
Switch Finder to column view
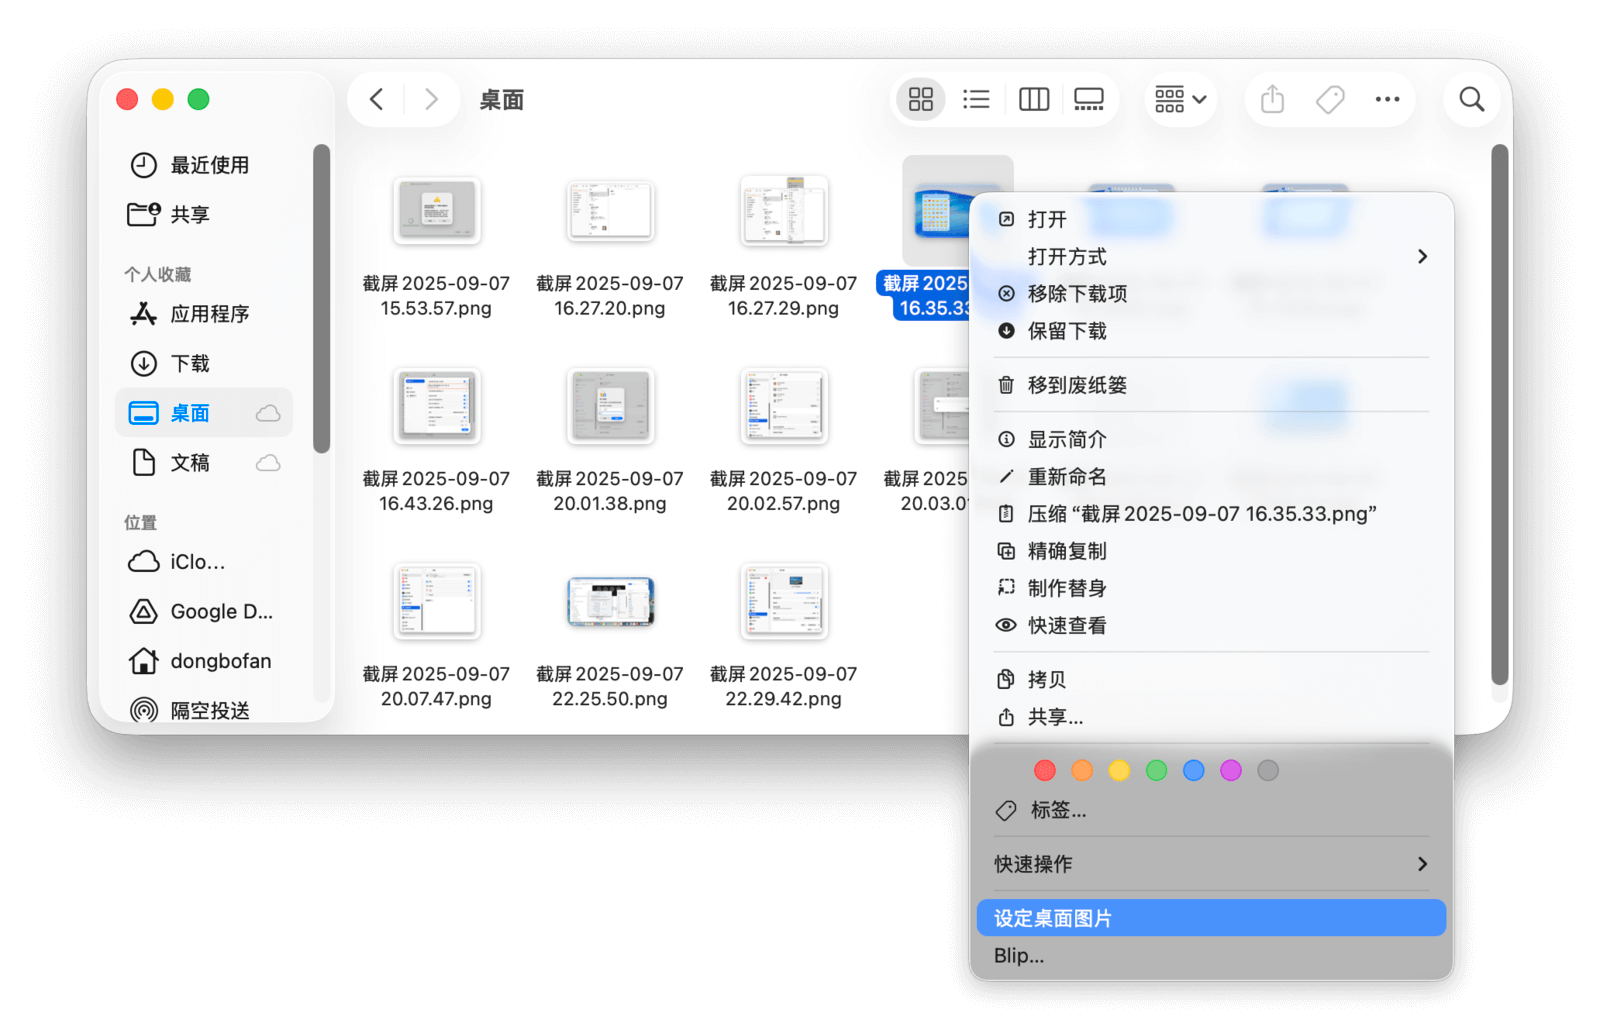click(1033, 99)
